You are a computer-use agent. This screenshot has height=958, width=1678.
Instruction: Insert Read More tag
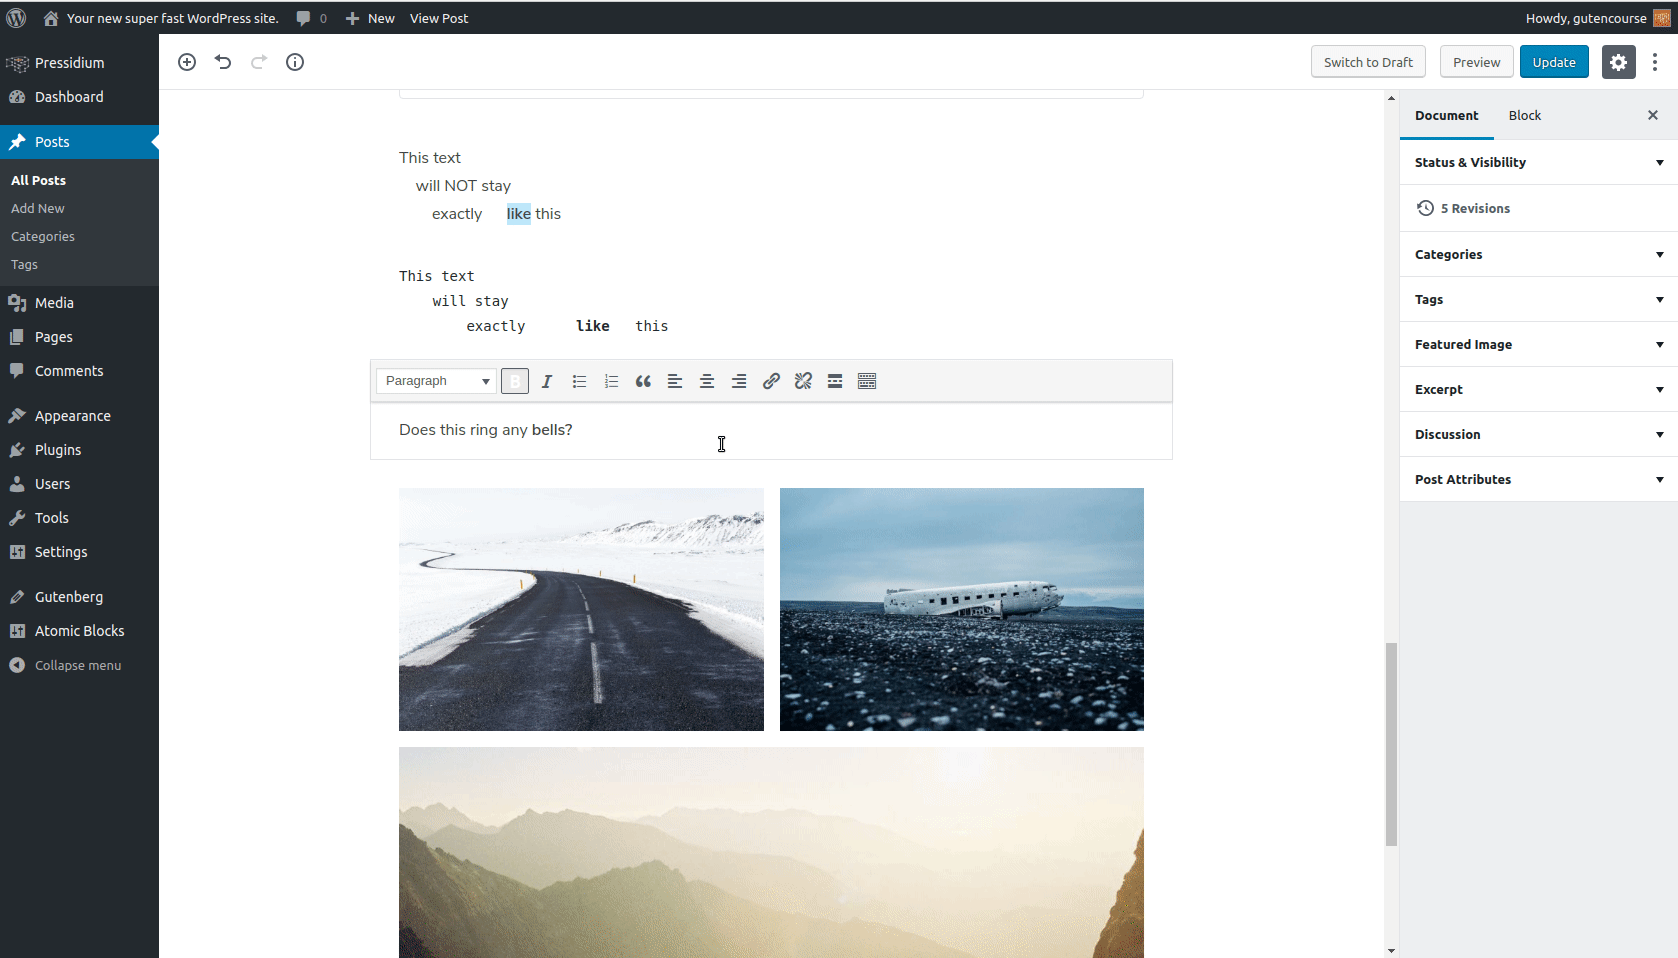[835, 381]
